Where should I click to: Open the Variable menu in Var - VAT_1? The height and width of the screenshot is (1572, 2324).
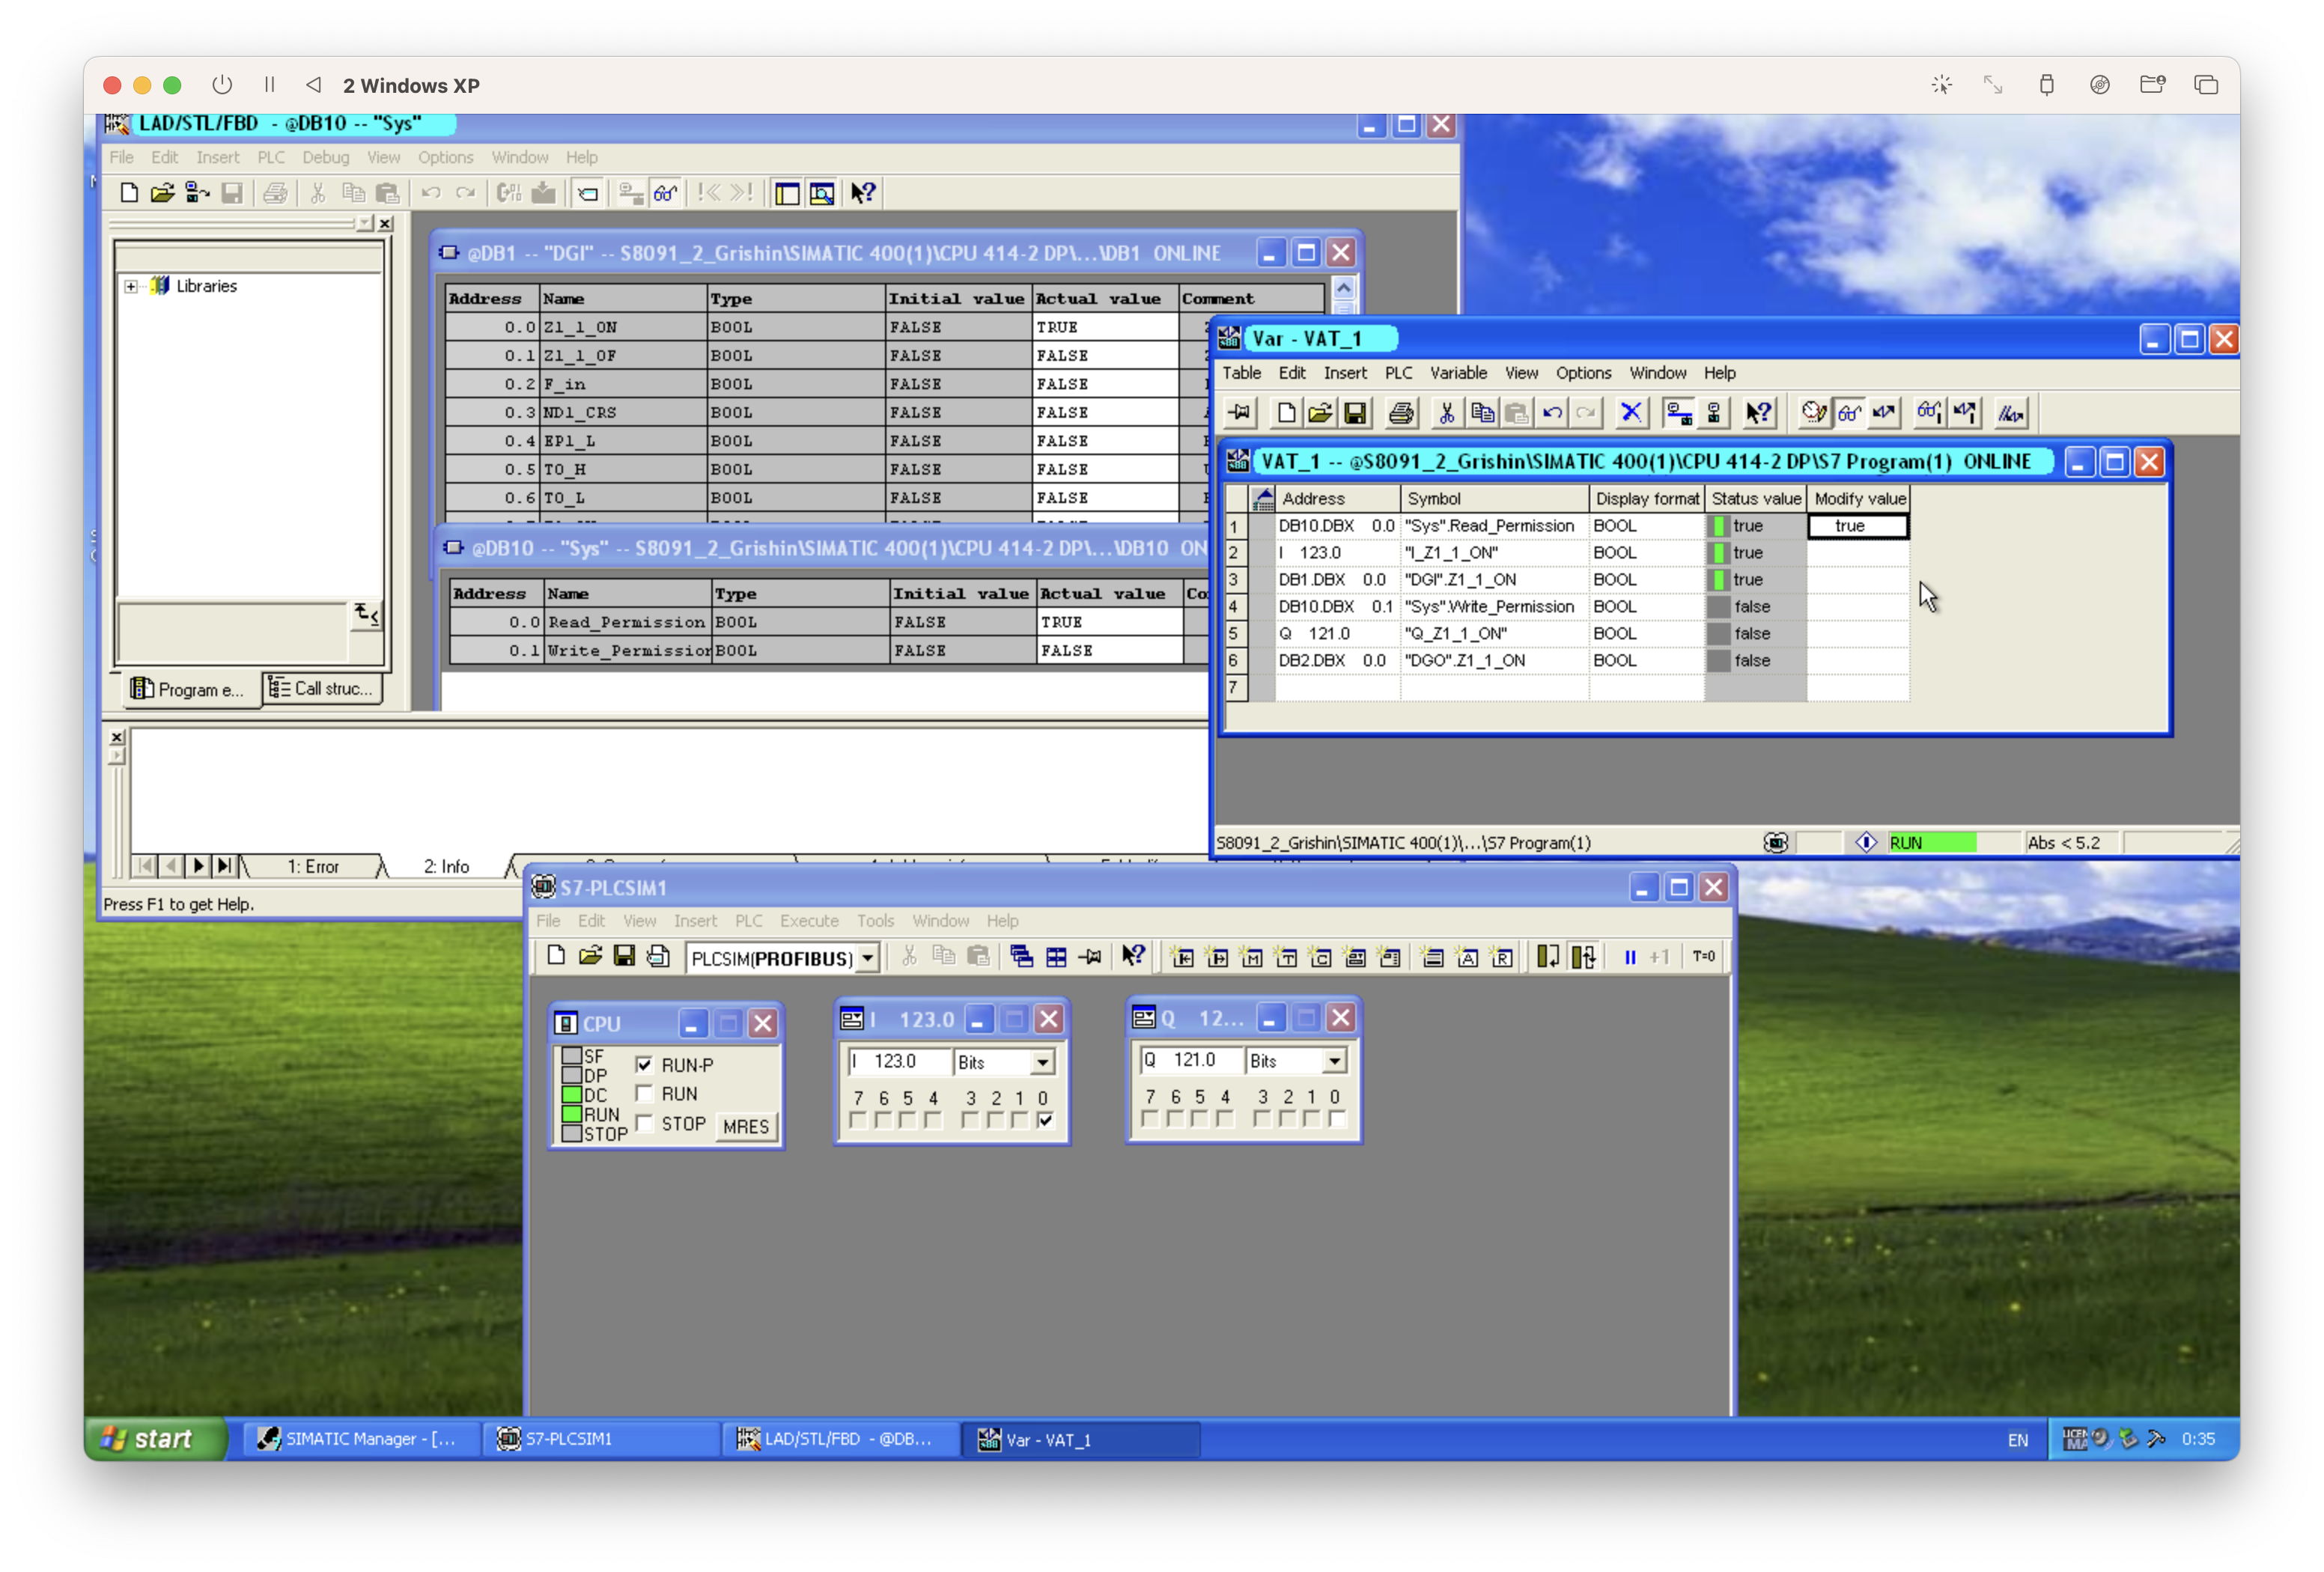tap(1458, 373)
